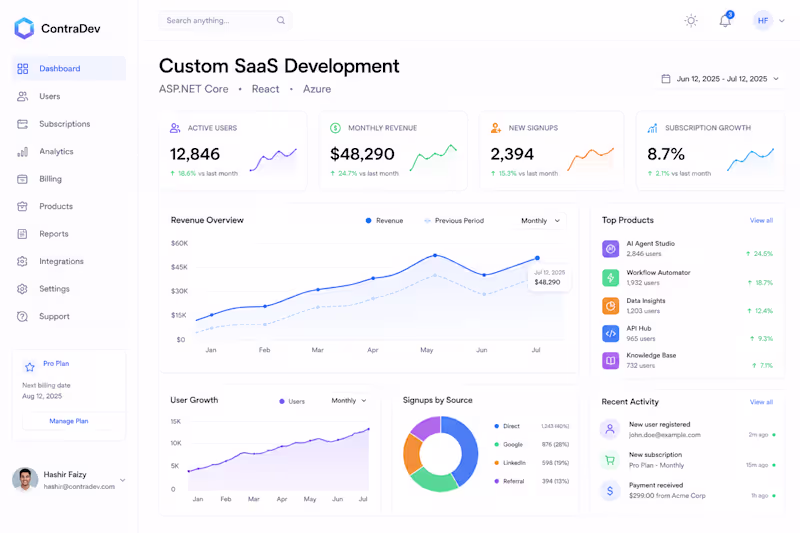Viewport: 800px width, 533px height.
Task: Click the Reports document icon
Action: click(22, 234)
